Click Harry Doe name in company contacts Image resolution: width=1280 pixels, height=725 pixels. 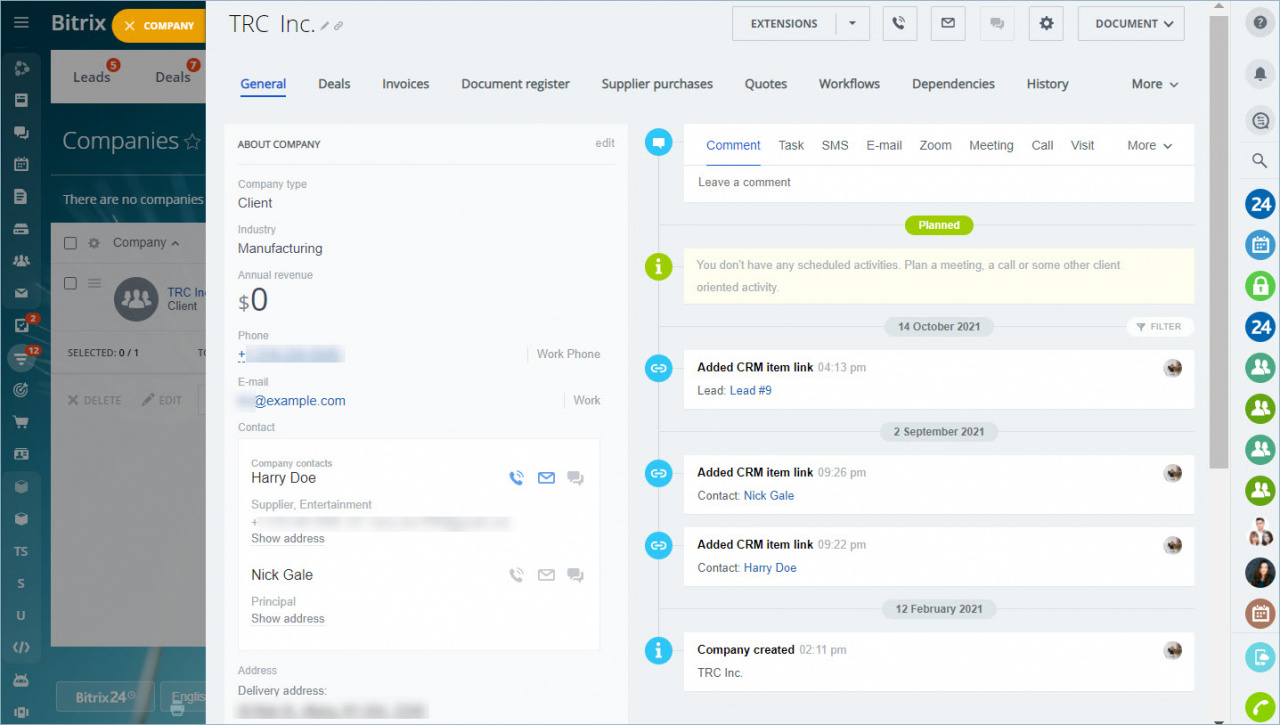(283, 478)
